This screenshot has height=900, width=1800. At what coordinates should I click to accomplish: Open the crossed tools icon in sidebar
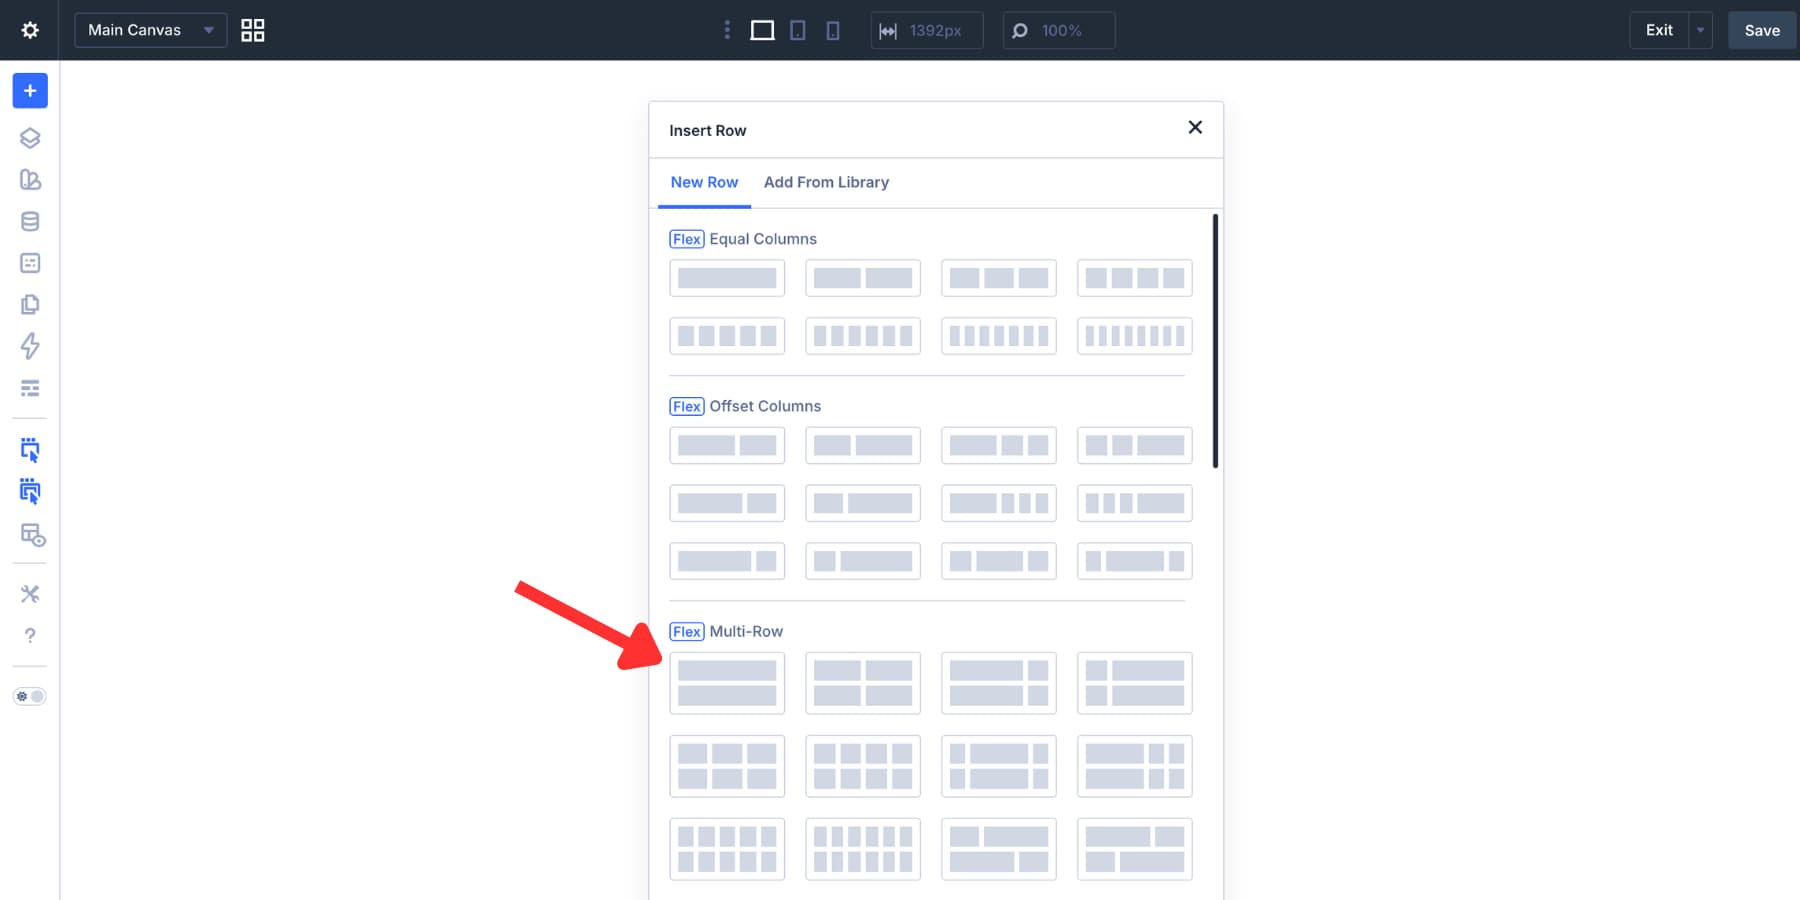tap(30, 594)
